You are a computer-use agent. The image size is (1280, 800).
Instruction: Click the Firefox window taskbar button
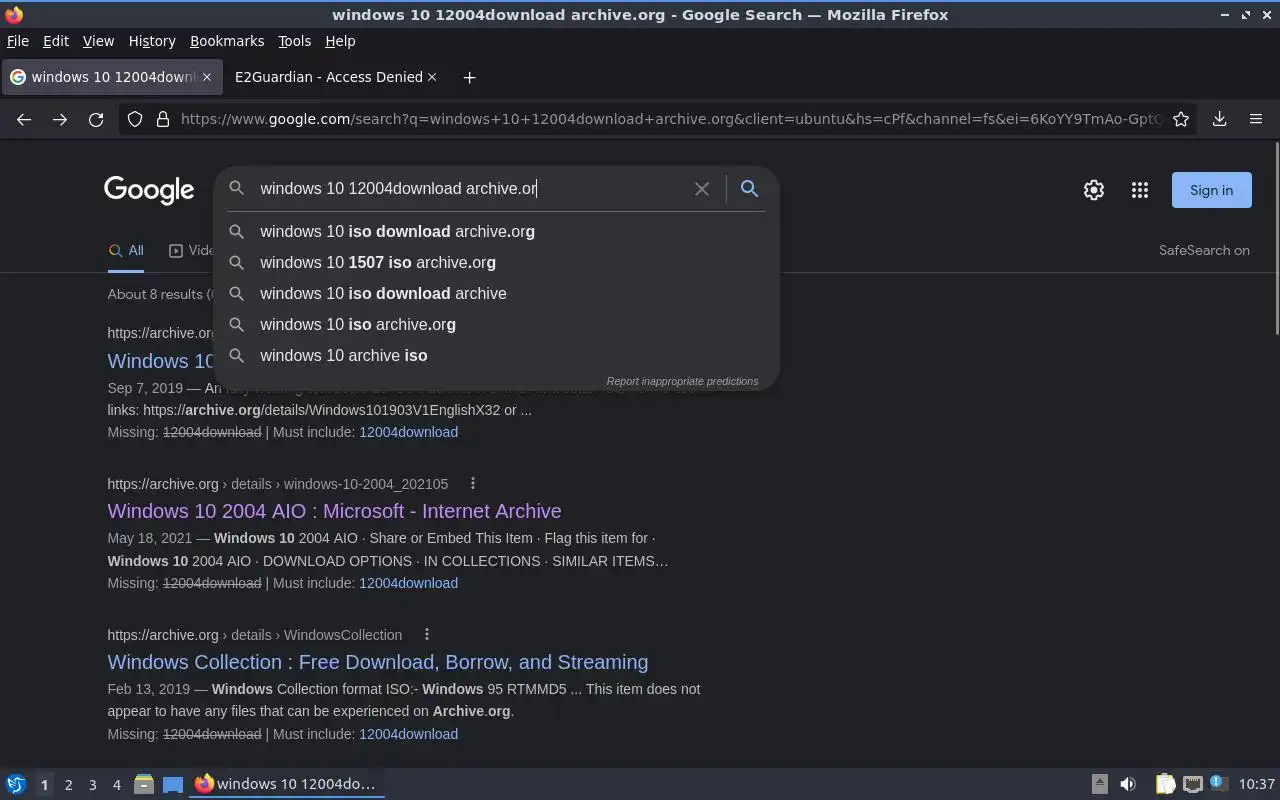point(287,784)
